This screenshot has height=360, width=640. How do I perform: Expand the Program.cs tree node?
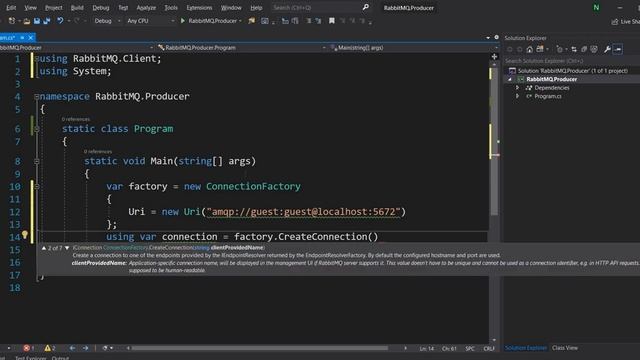[x=518, y=96]
